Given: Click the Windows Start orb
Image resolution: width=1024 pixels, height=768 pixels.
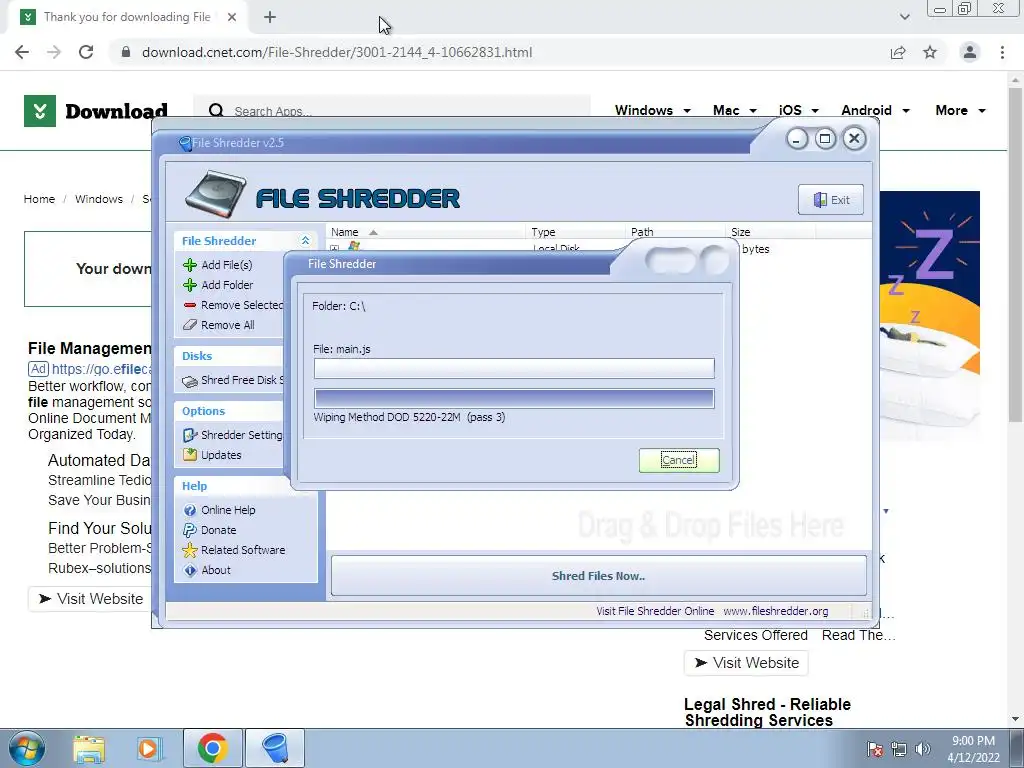Looking at the screenshot, I should (27, 748).
